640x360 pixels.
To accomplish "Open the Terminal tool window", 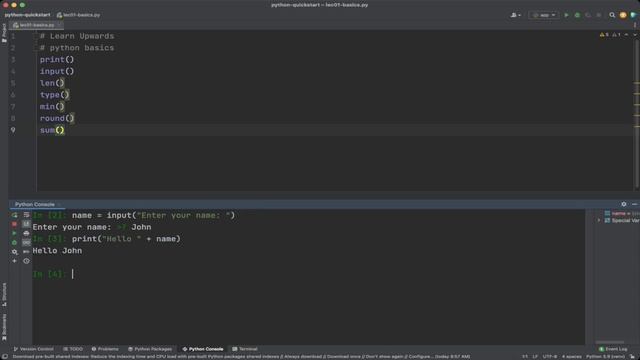I will [245, 349].
